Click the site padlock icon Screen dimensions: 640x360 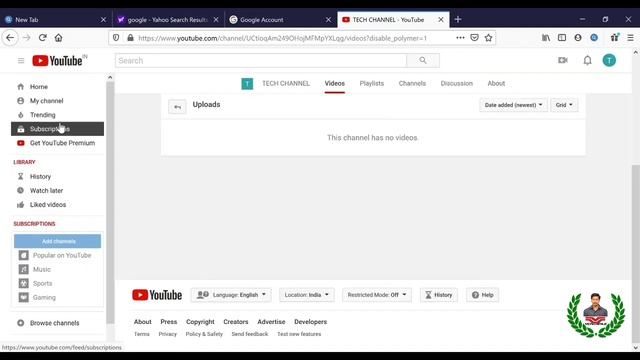130,38
